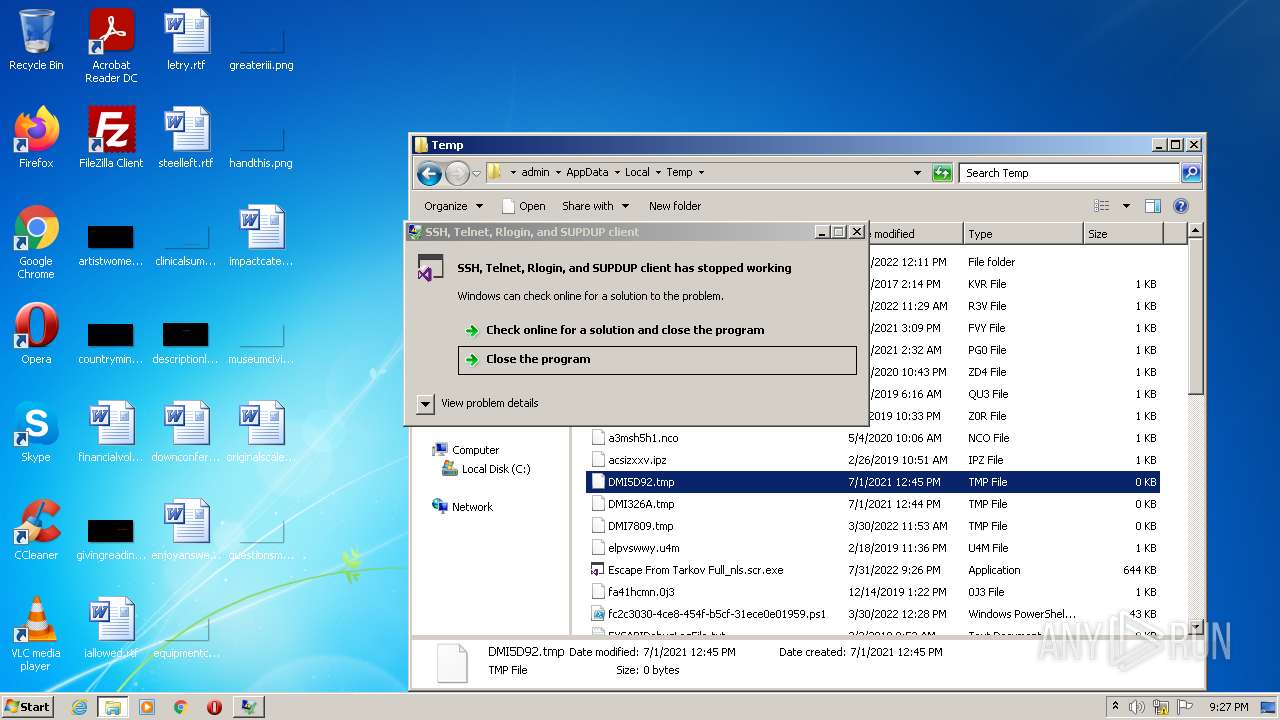Select the originalscale... document icon
The width and height of the screenshot is (1280, 720).
pos(261,432)
